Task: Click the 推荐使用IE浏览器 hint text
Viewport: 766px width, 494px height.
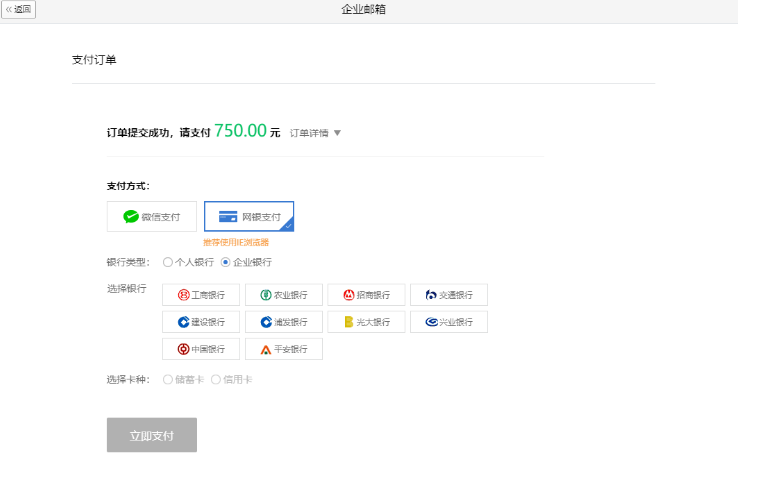Action: (236, 242)
